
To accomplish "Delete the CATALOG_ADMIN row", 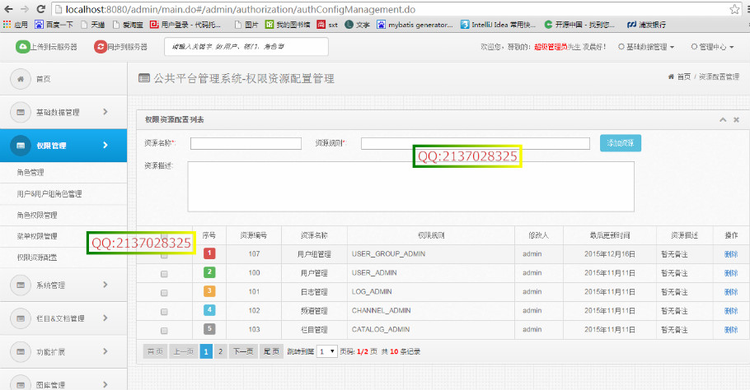I will (731, 330).
